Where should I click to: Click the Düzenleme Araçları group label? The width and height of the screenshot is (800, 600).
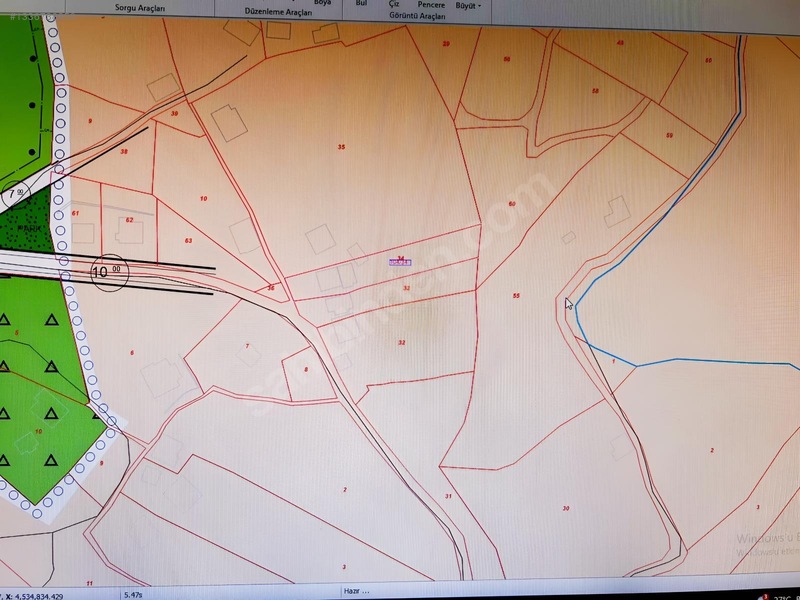point(278,11)
